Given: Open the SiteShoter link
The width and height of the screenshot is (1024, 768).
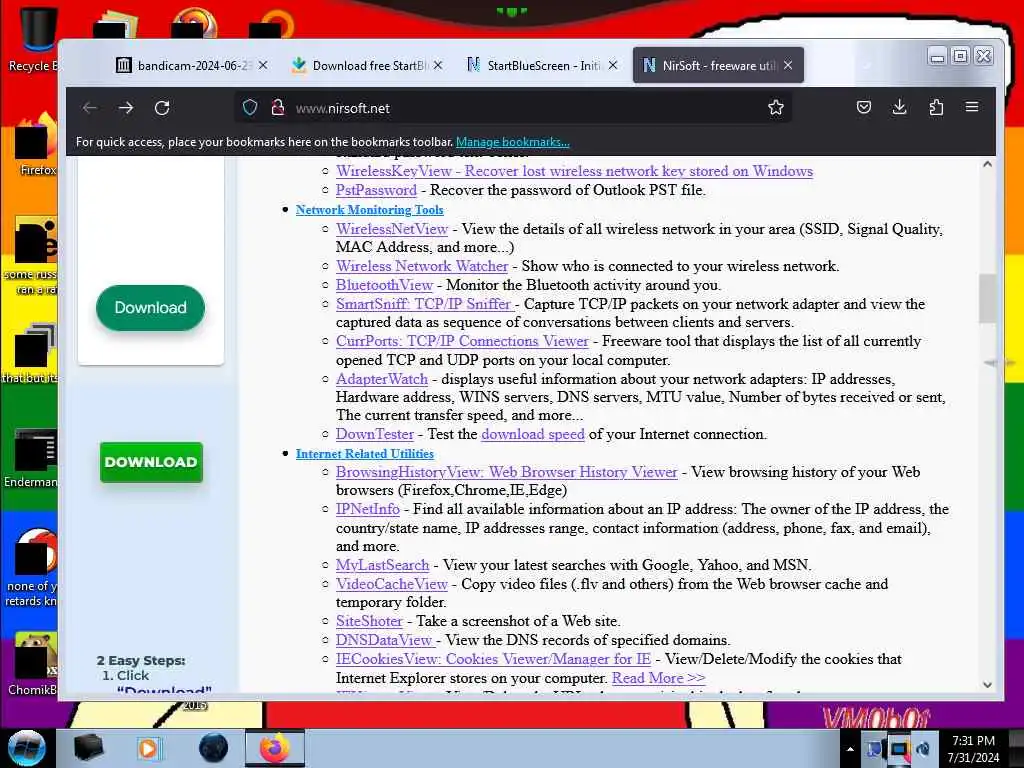Looking at the screenshot, I should point(369,622).
